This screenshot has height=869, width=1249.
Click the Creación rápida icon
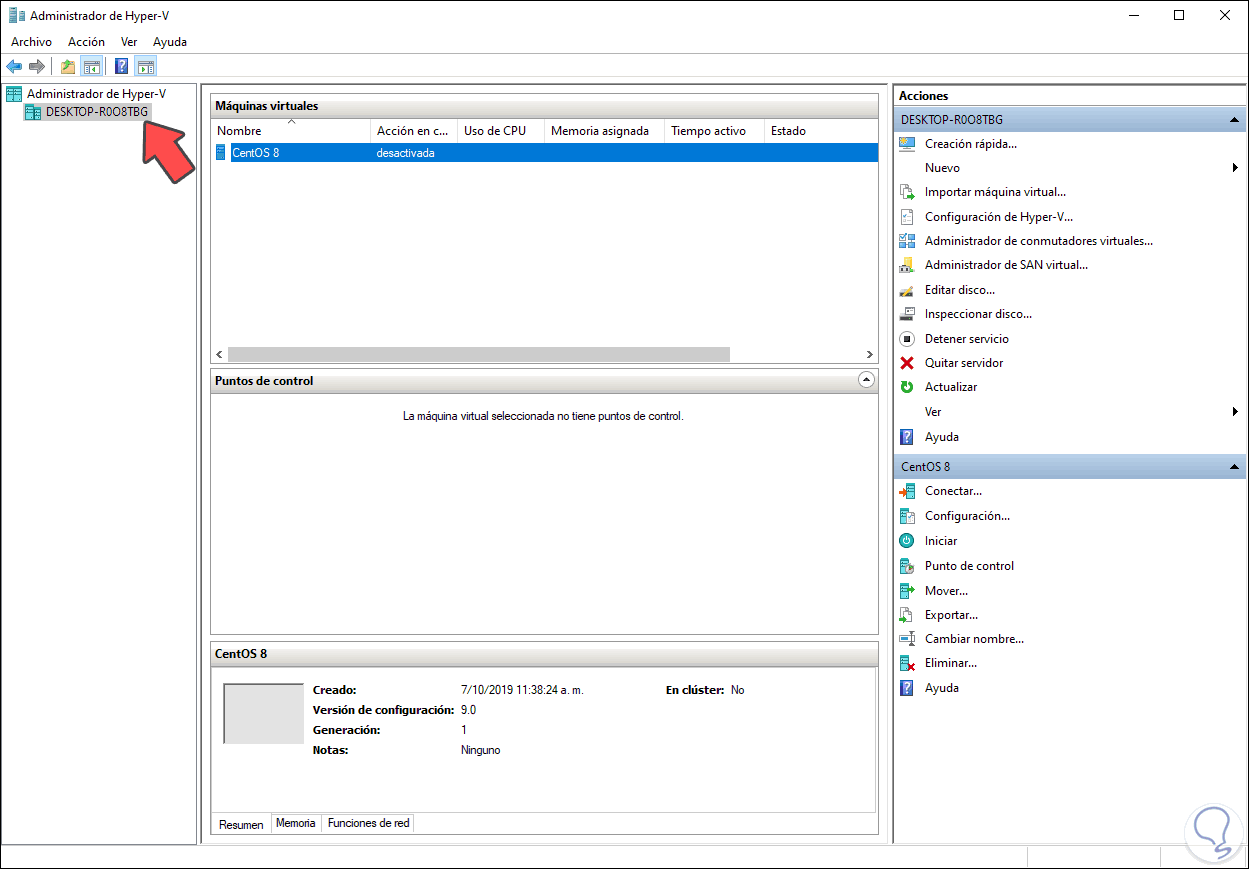click(907, 144)
